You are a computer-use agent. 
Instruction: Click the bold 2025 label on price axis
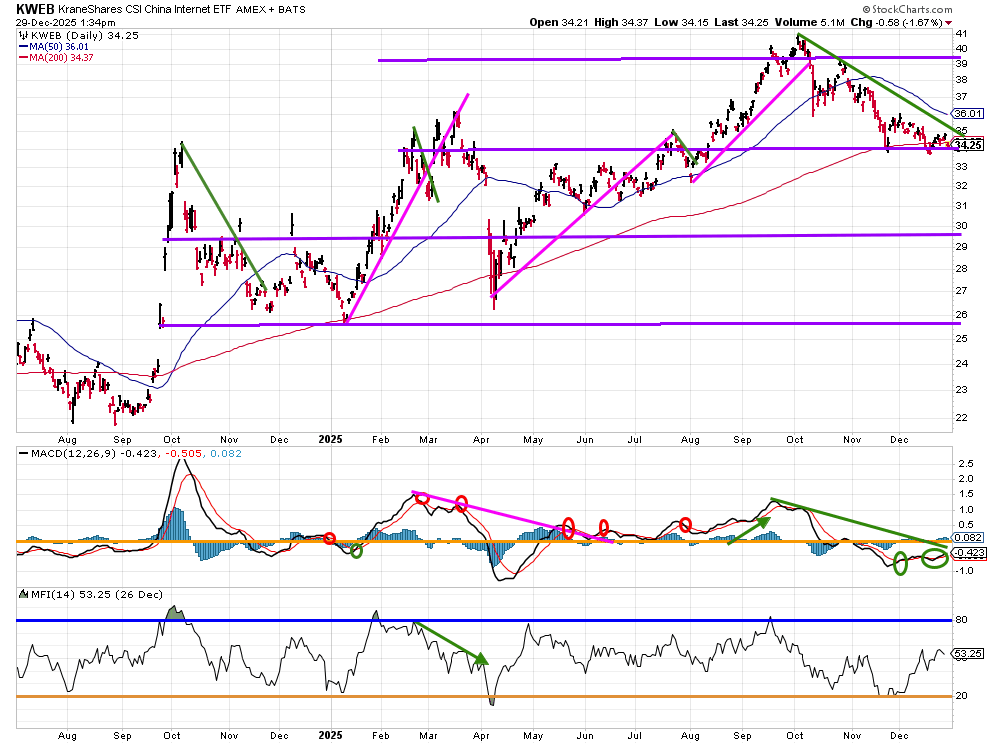(330, 436)
